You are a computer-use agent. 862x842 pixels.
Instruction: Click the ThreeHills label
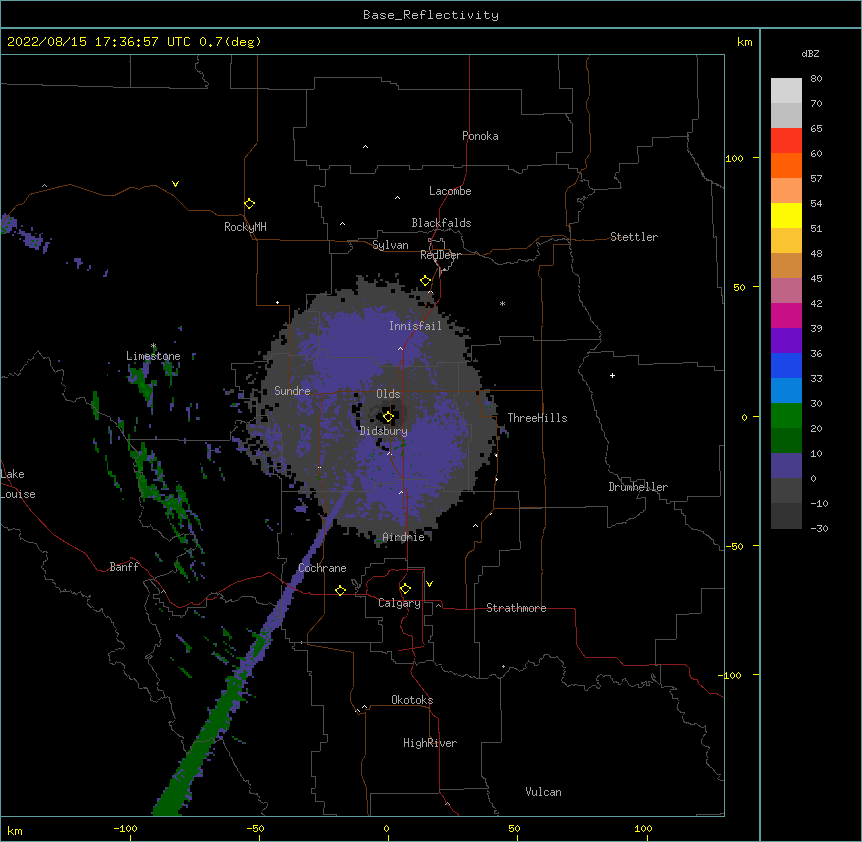[x=537, y=418]
